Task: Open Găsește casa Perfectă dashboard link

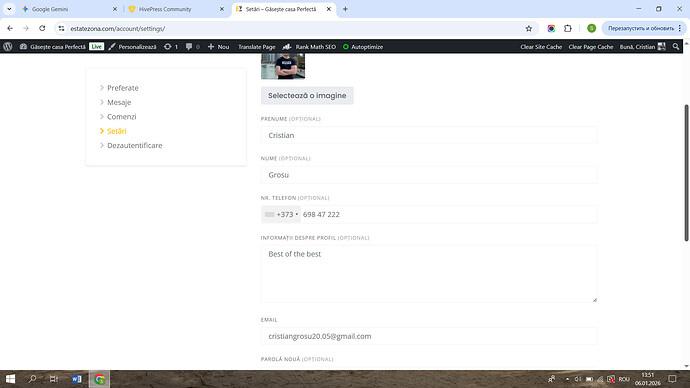Action: pos(53,47)
